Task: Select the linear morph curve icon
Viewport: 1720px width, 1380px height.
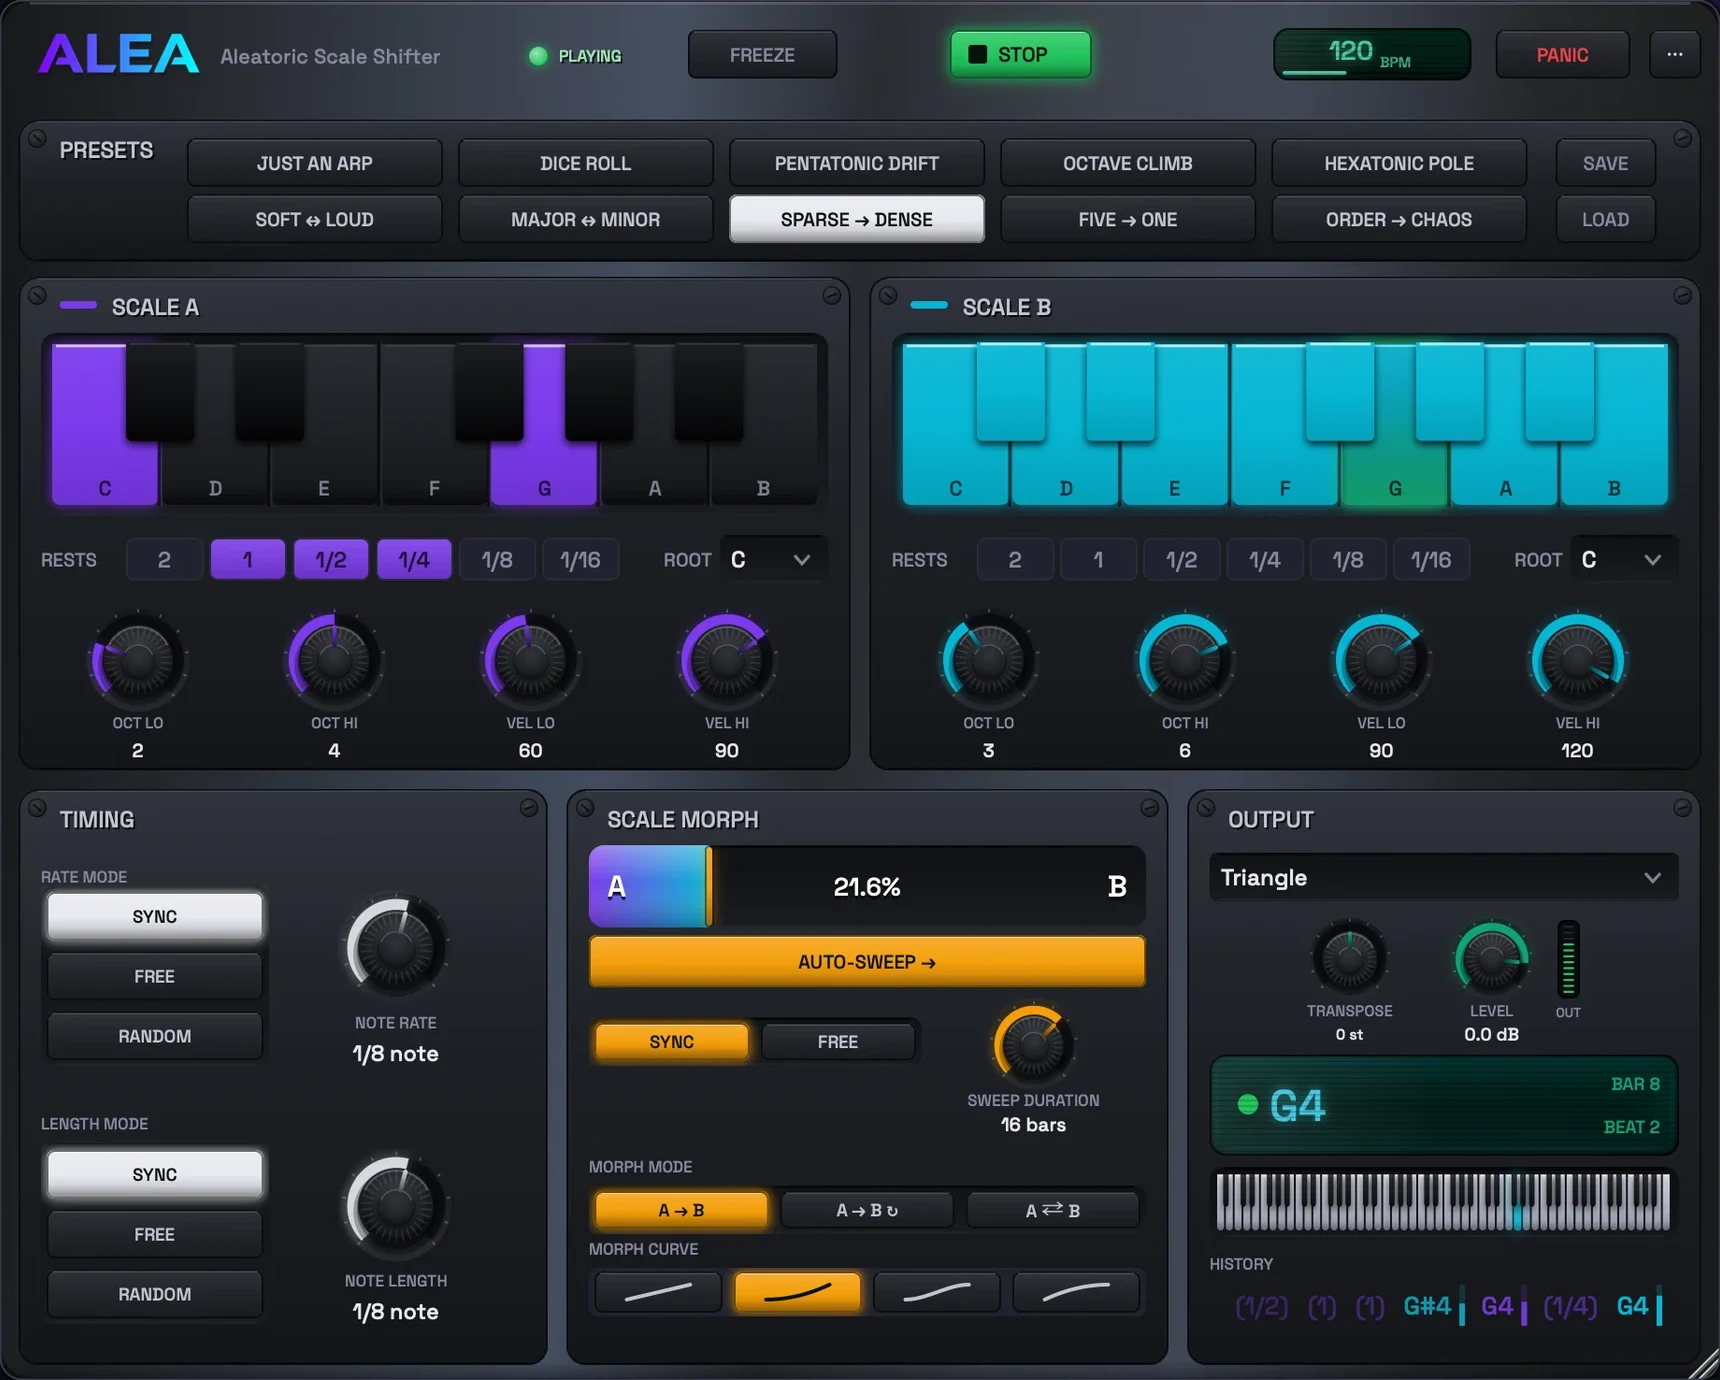Action: [x=658, y=1292]
